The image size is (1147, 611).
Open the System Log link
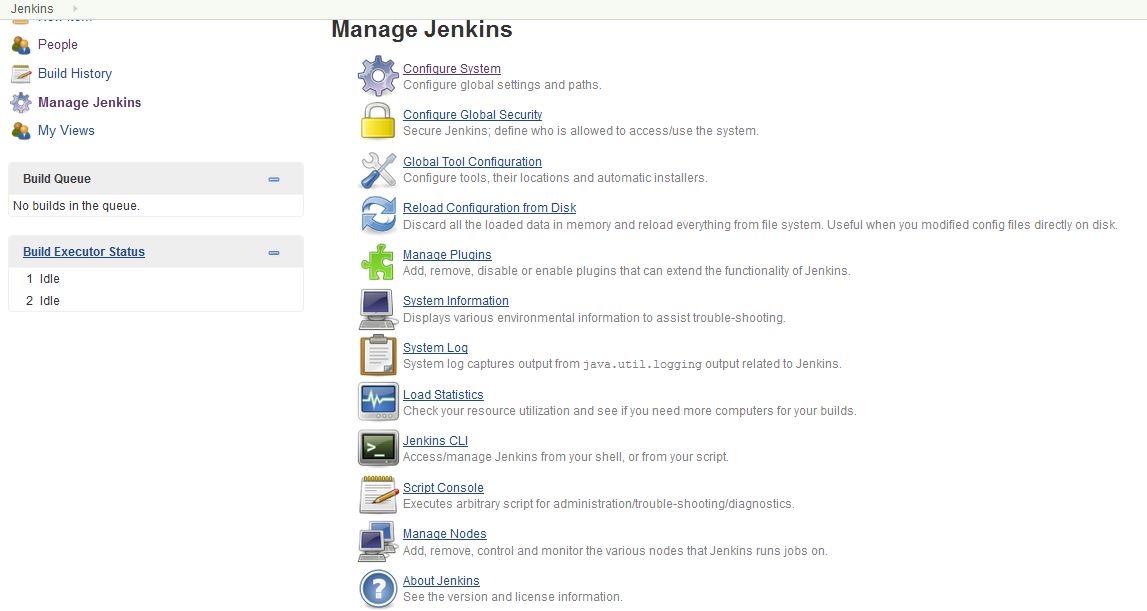pyautogui.click(x=435, y=348)
